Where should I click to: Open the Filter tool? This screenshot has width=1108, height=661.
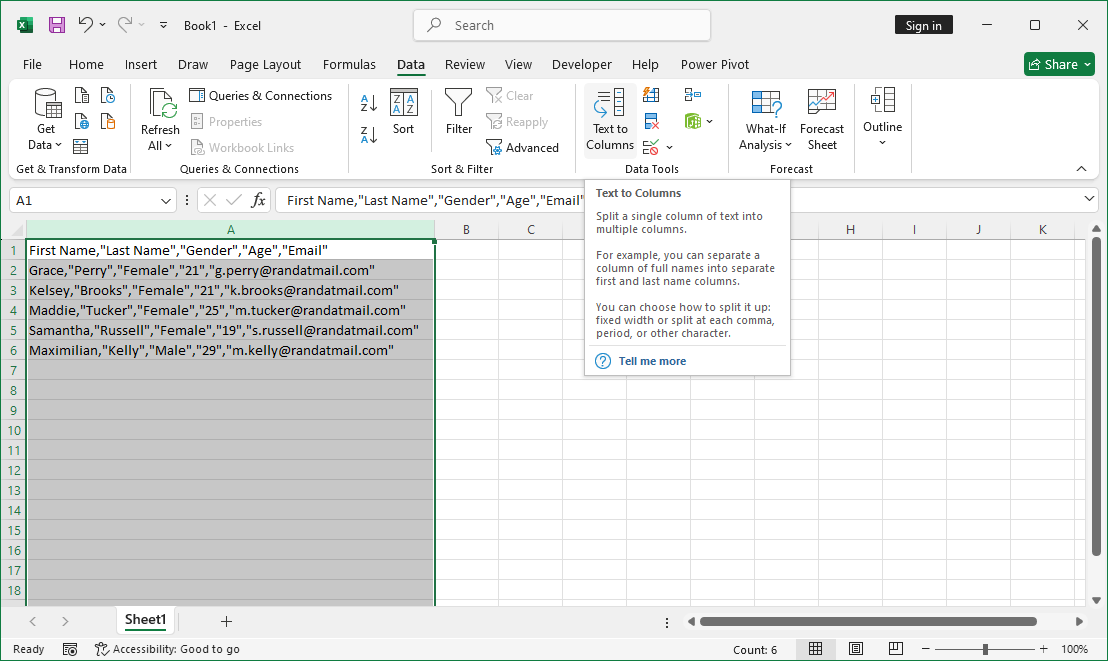459,111
